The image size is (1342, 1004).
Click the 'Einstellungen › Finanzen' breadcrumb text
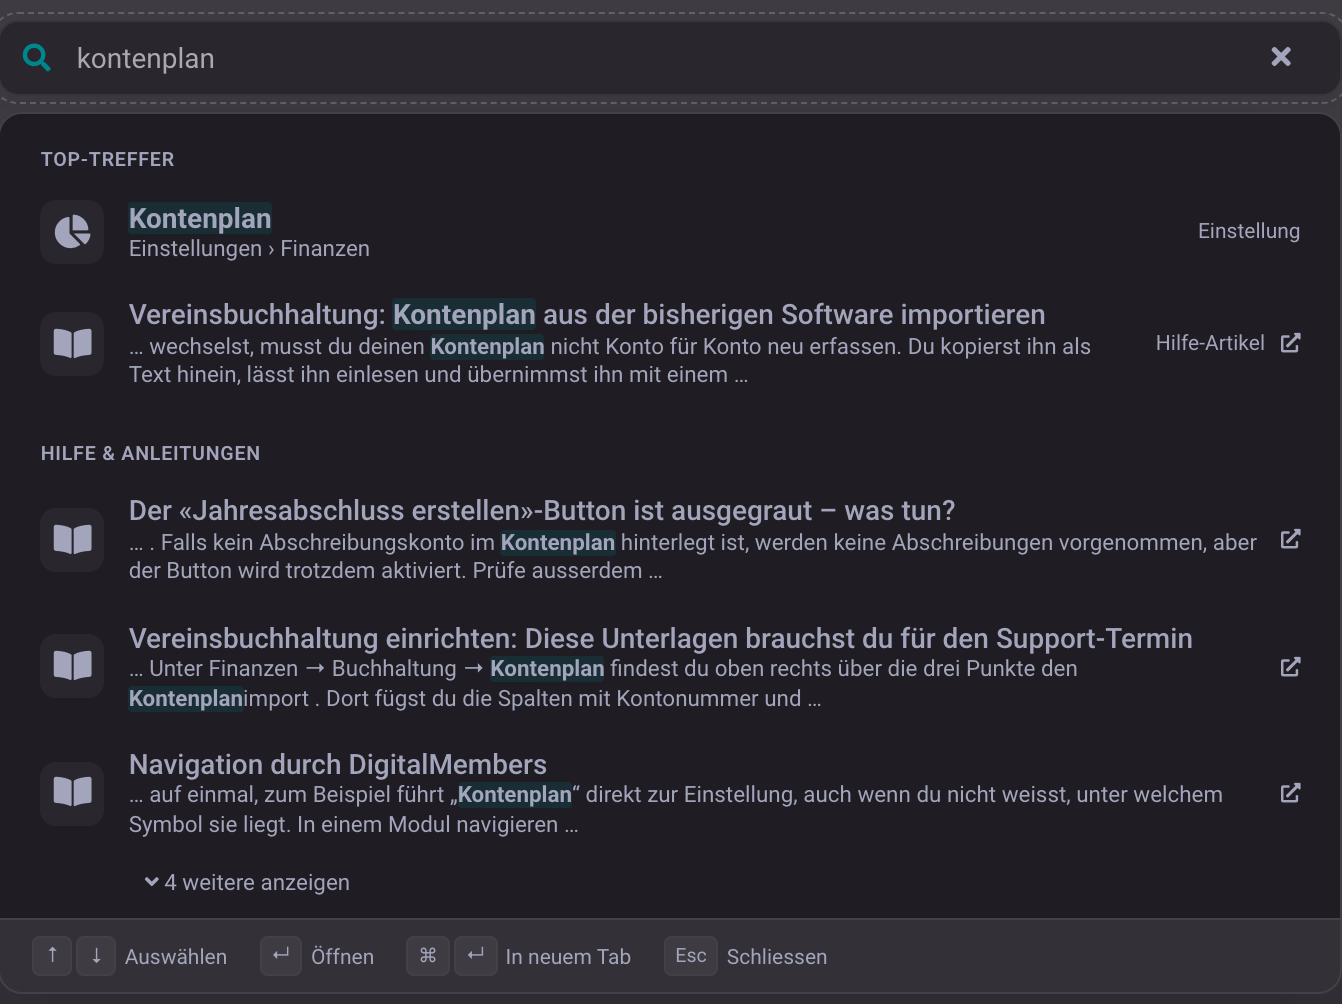pyautogui.click(x=249, y=249)
